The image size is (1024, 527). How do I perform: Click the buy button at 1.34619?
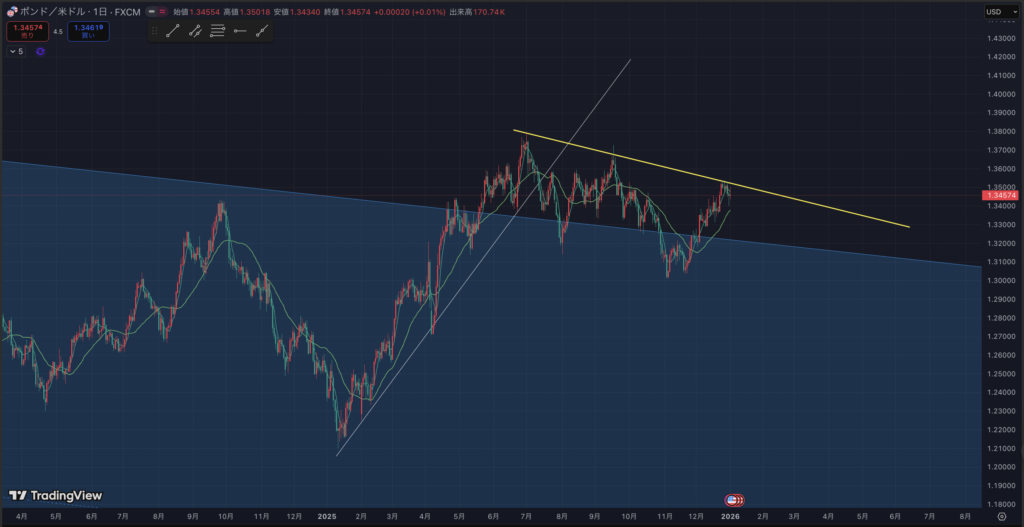89,31
